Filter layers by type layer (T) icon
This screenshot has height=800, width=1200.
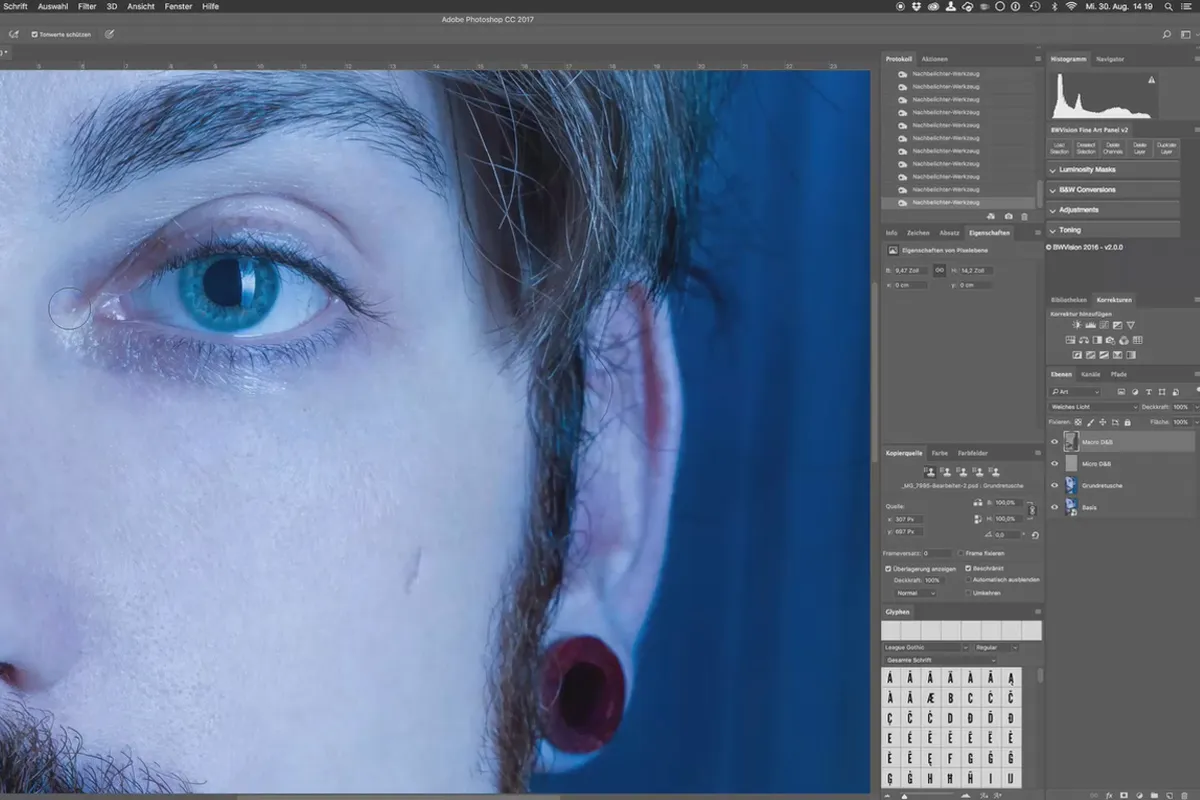point(1148,391)
